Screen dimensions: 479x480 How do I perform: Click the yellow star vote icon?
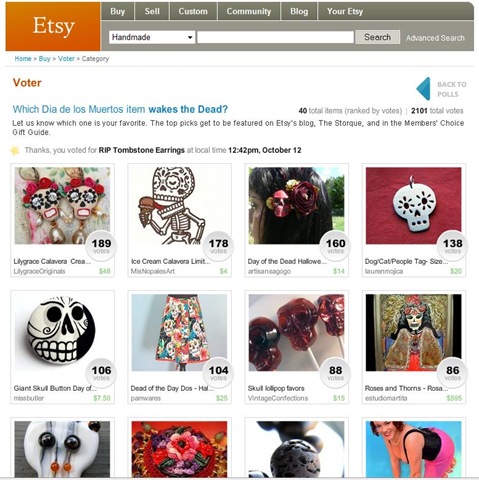(15, 150)
